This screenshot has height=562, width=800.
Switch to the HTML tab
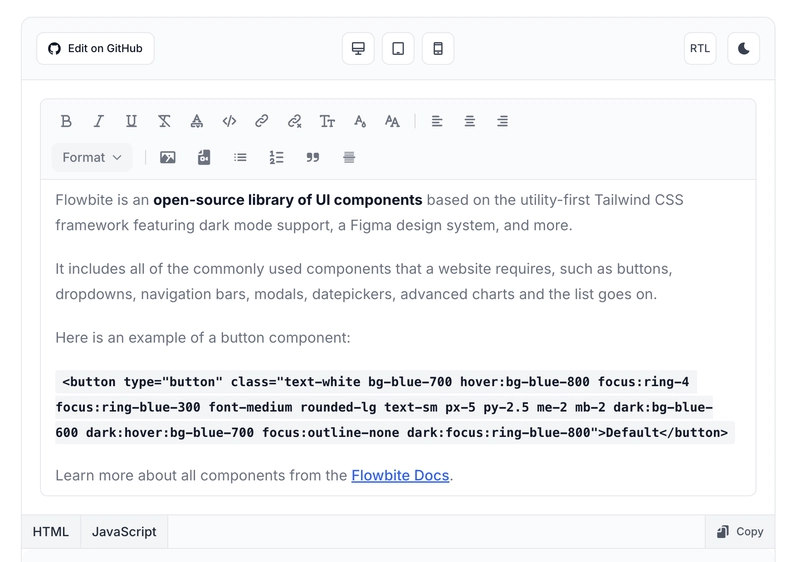51,532
